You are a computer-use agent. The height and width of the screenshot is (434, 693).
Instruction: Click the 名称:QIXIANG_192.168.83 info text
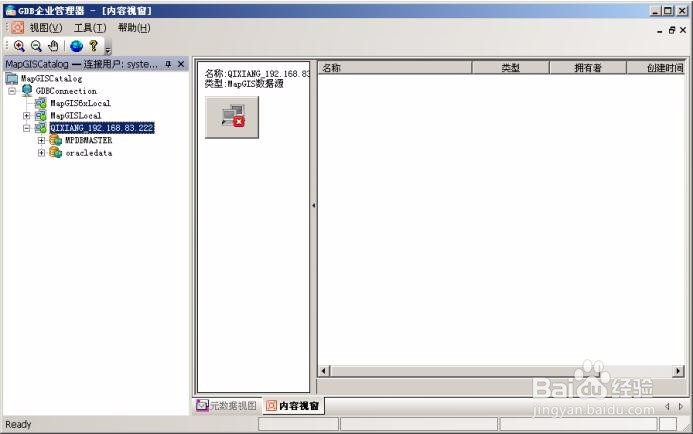pyautogui.click(x=257, y=74)
